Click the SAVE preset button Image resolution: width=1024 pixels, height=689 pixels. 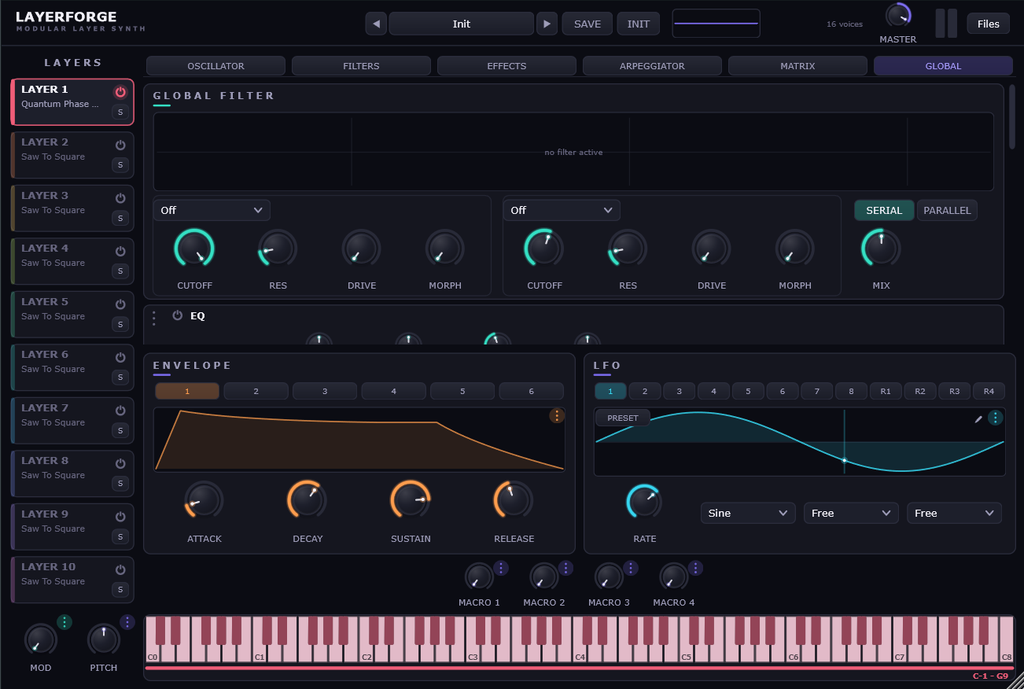587,24
